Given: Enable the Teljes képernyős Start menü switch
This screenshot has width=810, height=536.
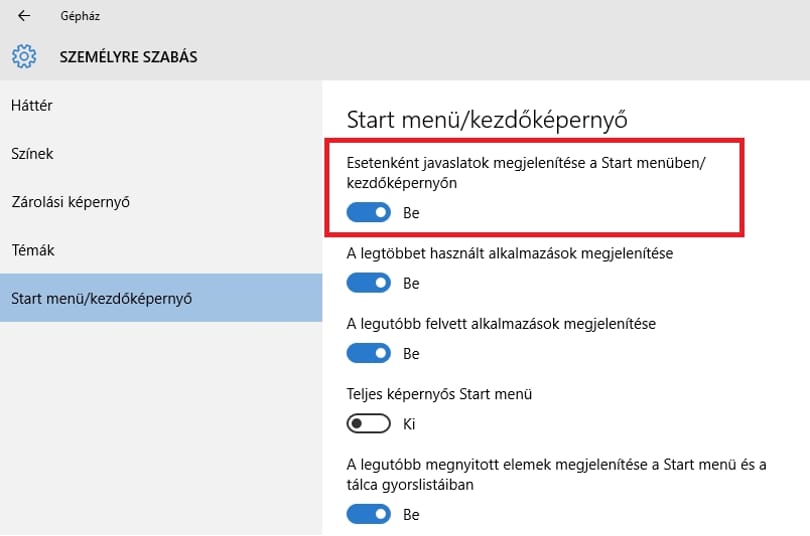Looking at the screenshot, I should pos(368,424).
